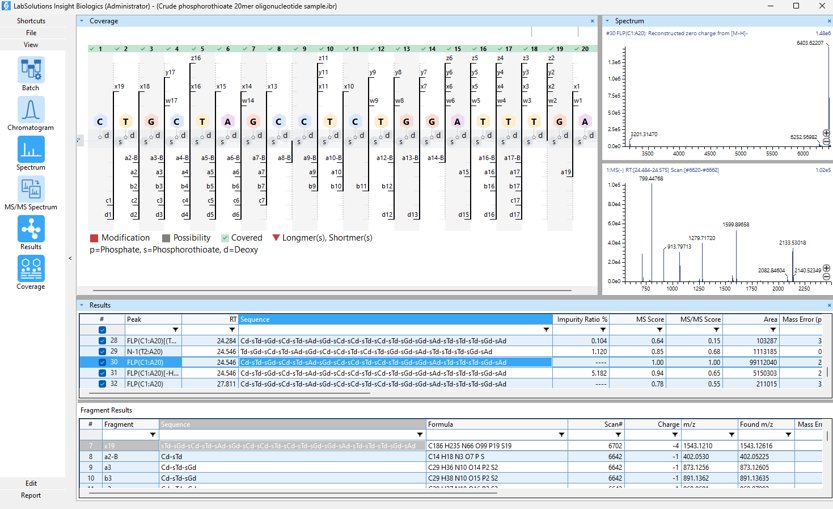Uncheck result row 28 checkbox
Viewport: 833px width, 509px height.
[x=103, y=341]
